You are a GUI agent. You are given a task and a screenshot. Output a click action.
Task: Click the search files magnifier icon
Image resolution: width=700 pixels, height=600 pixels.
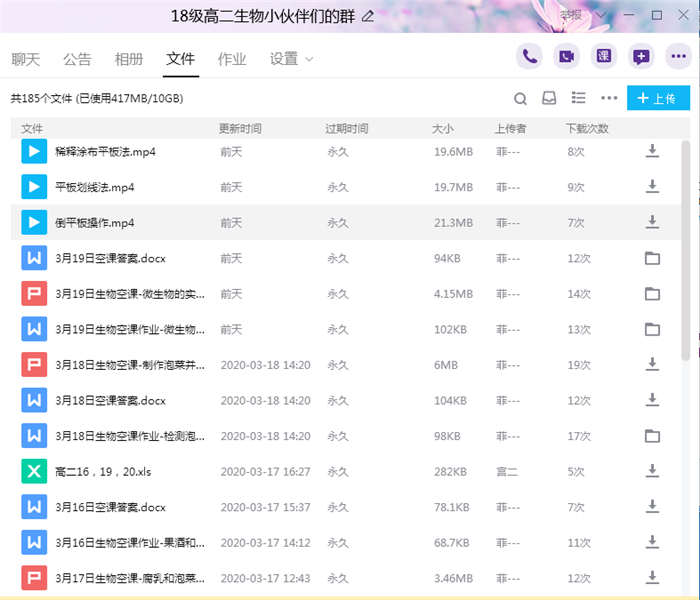[520, 98]
